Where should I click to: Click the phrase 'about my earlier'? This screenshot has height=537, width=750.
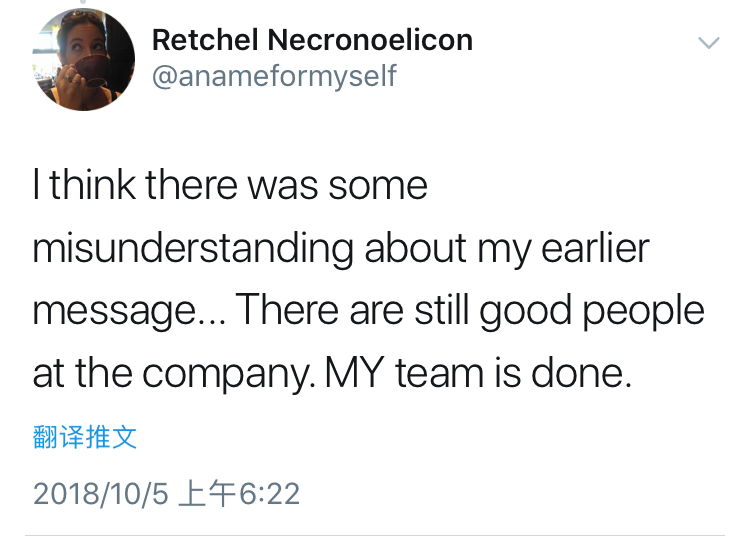507,248
